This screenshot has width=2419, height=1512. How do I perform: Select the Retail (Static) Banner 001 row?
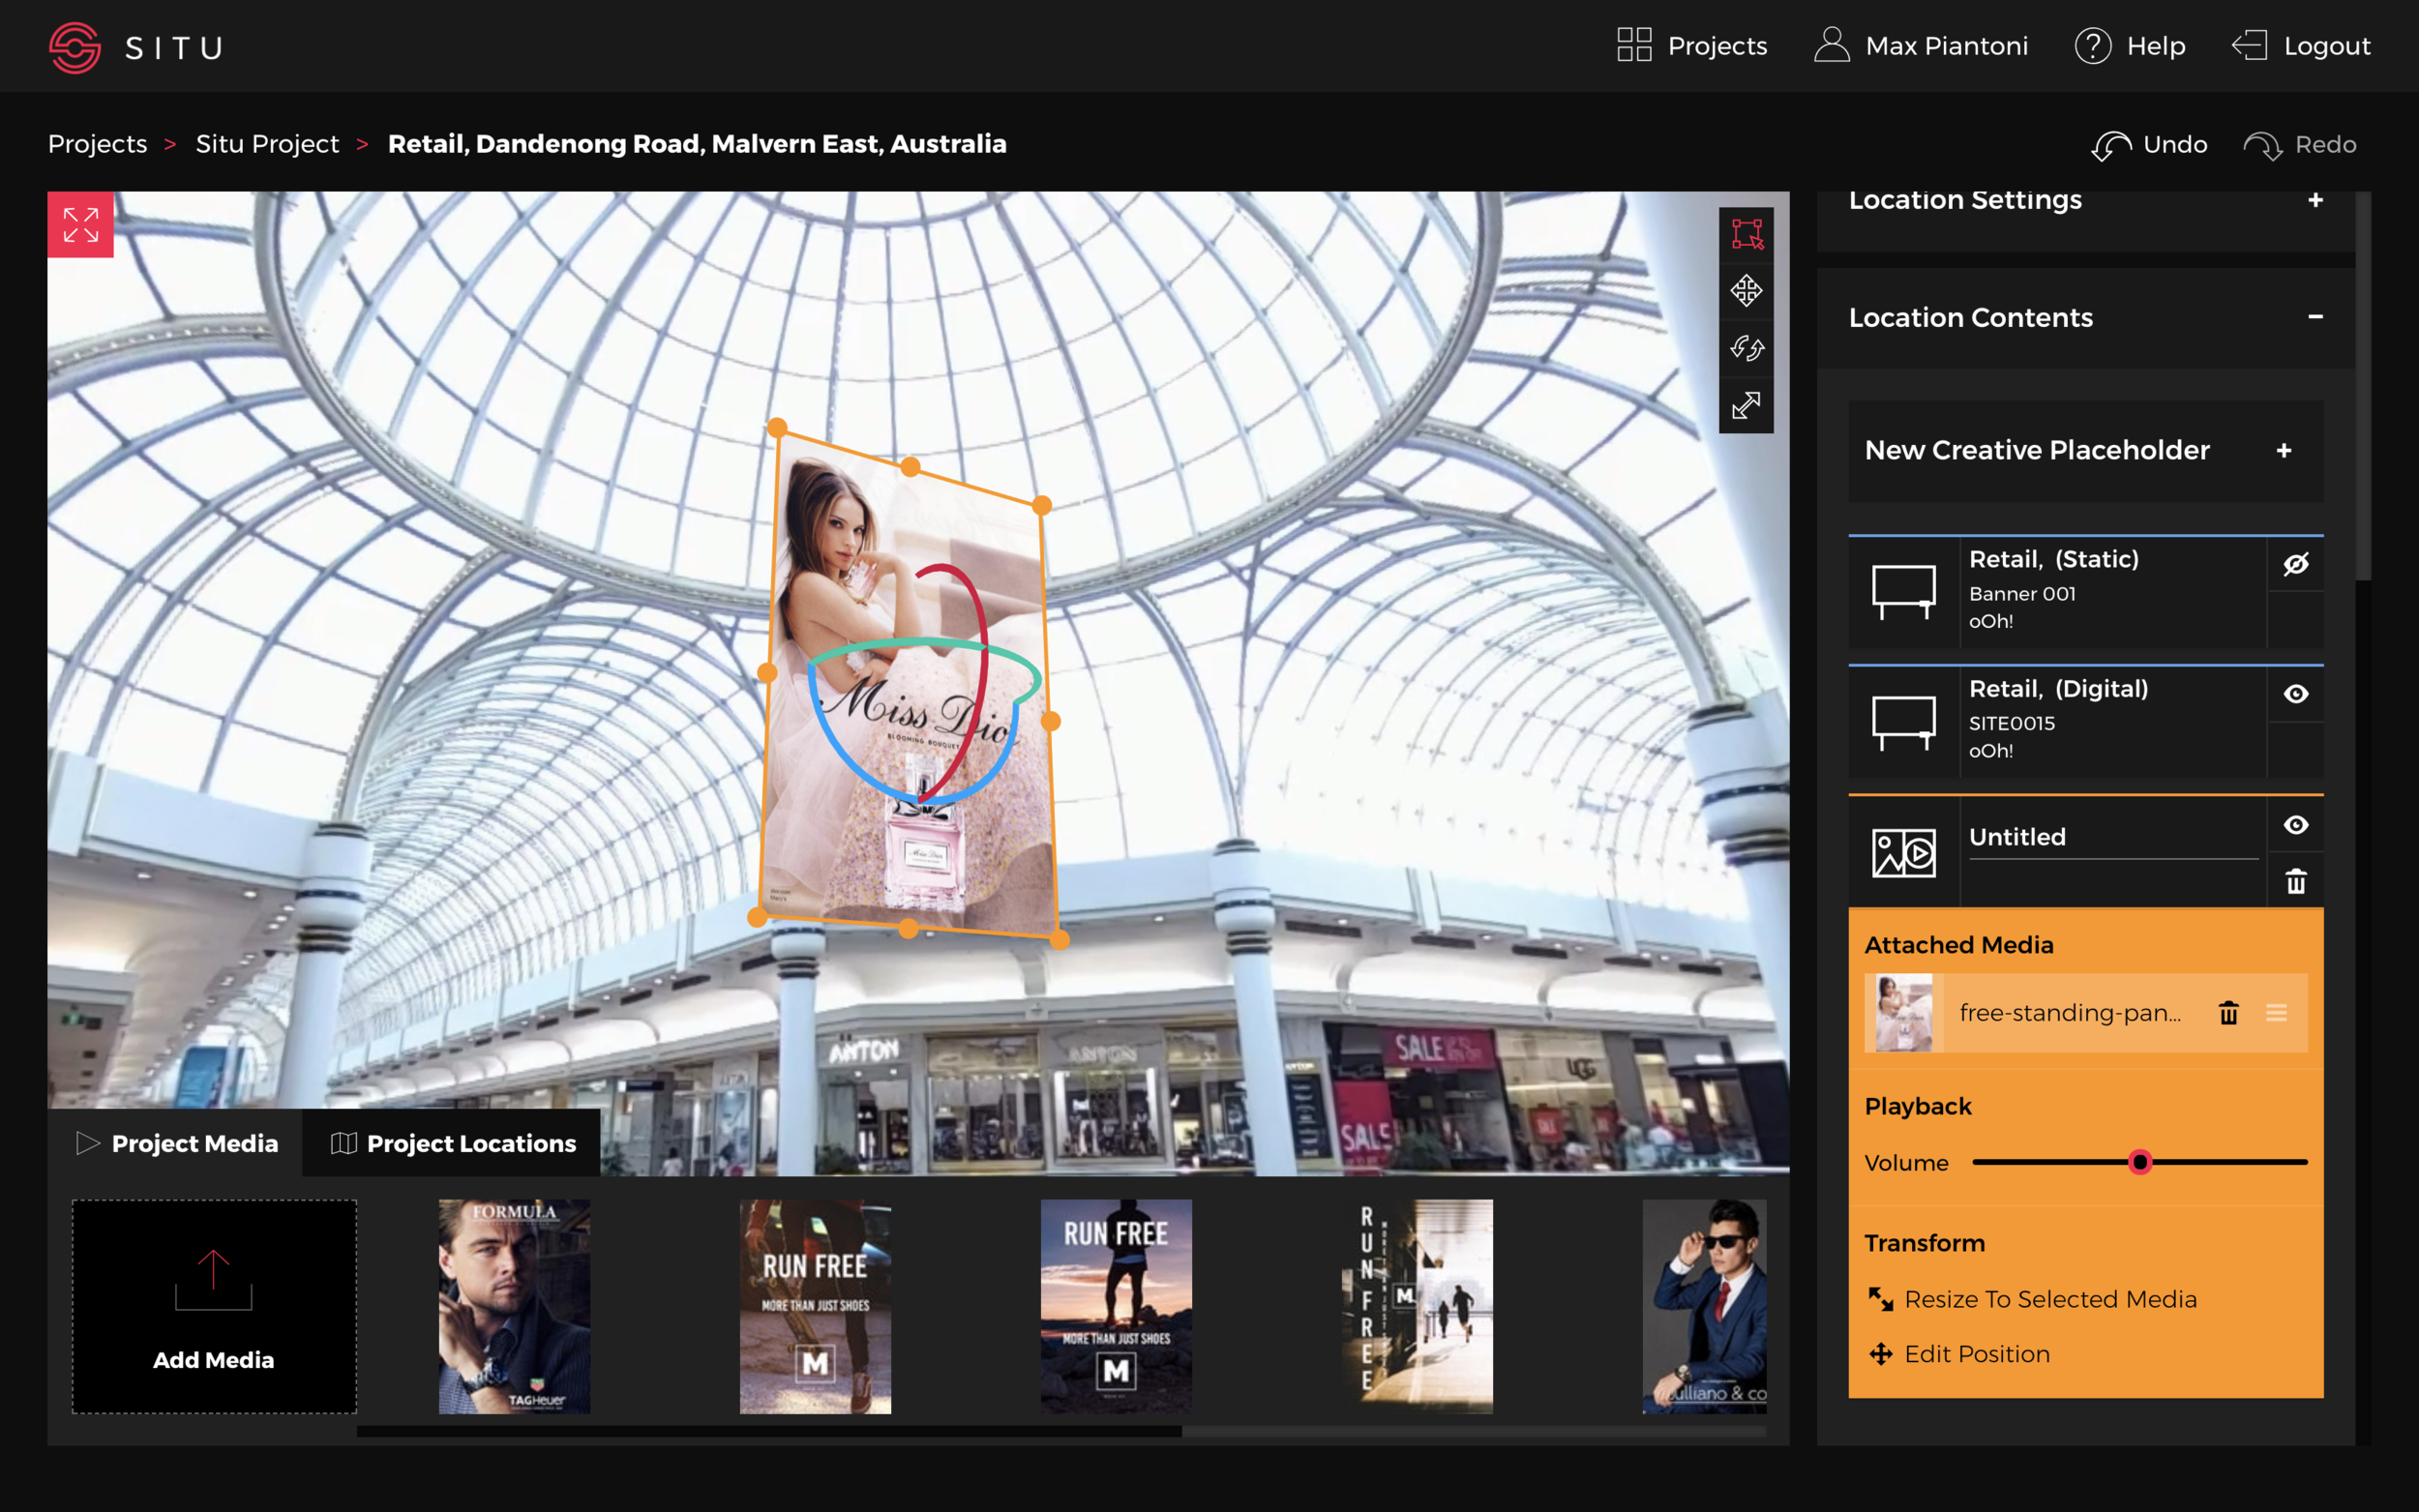[x=2086, y=592]
